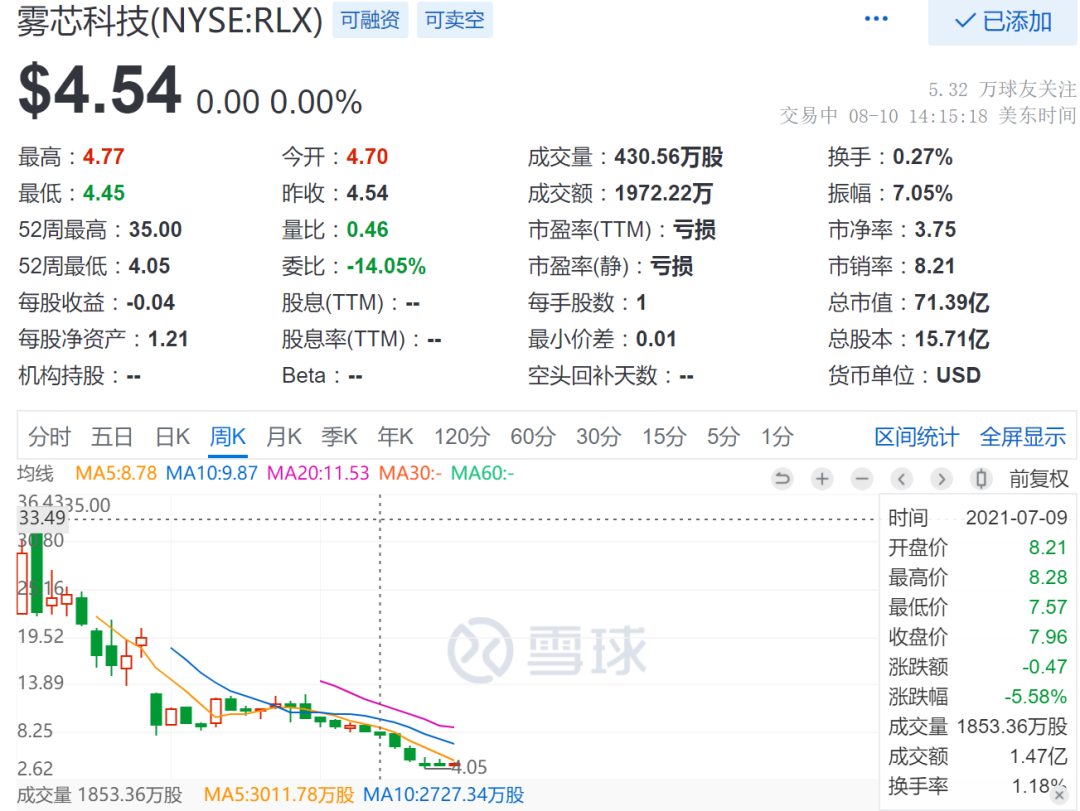Switch to the 月K tab
1080x811 pixels.
coord(284,437)
